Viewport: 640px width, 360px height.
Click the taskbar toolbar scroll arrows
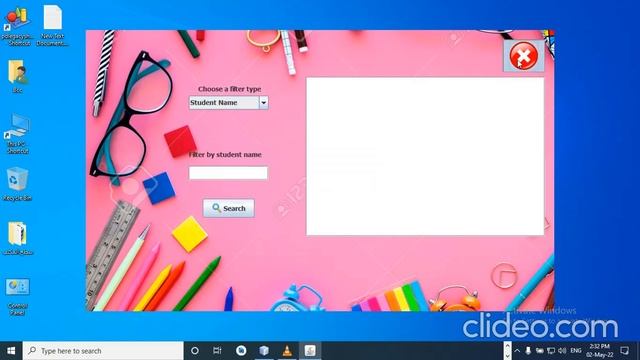[507, 351]
